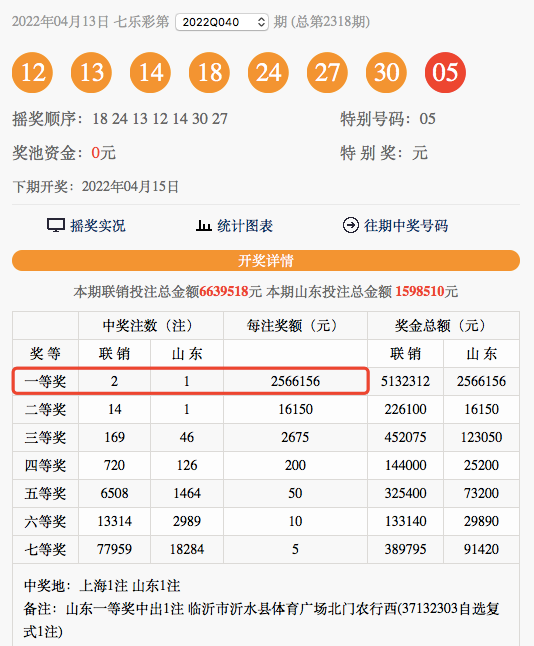Viewport: 534px width, 646px height.
Task: Click fifth prize total 325400
Action: point(405,493)
